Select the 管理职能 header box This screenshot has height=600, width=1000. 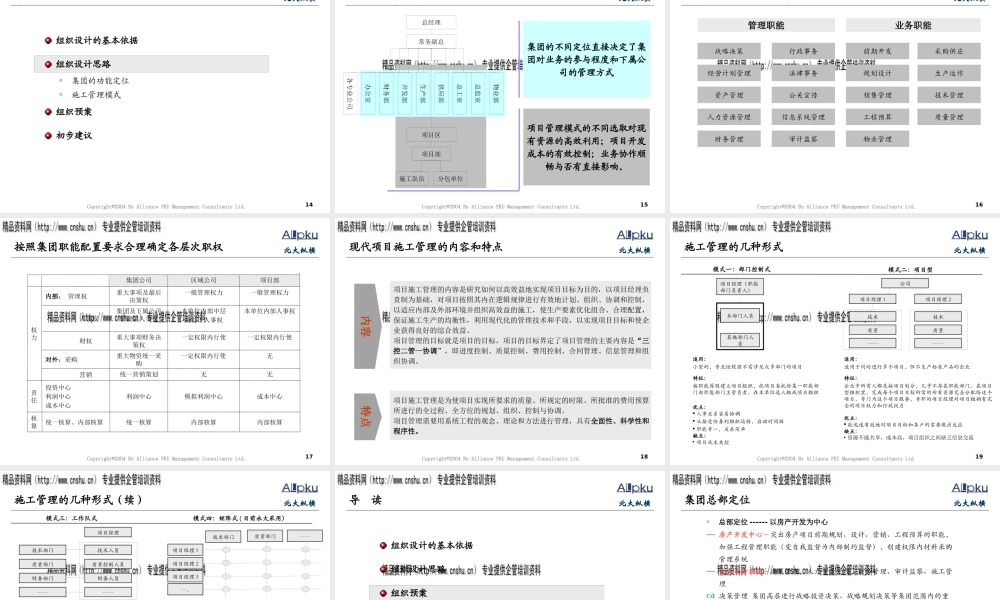point(766,25)
